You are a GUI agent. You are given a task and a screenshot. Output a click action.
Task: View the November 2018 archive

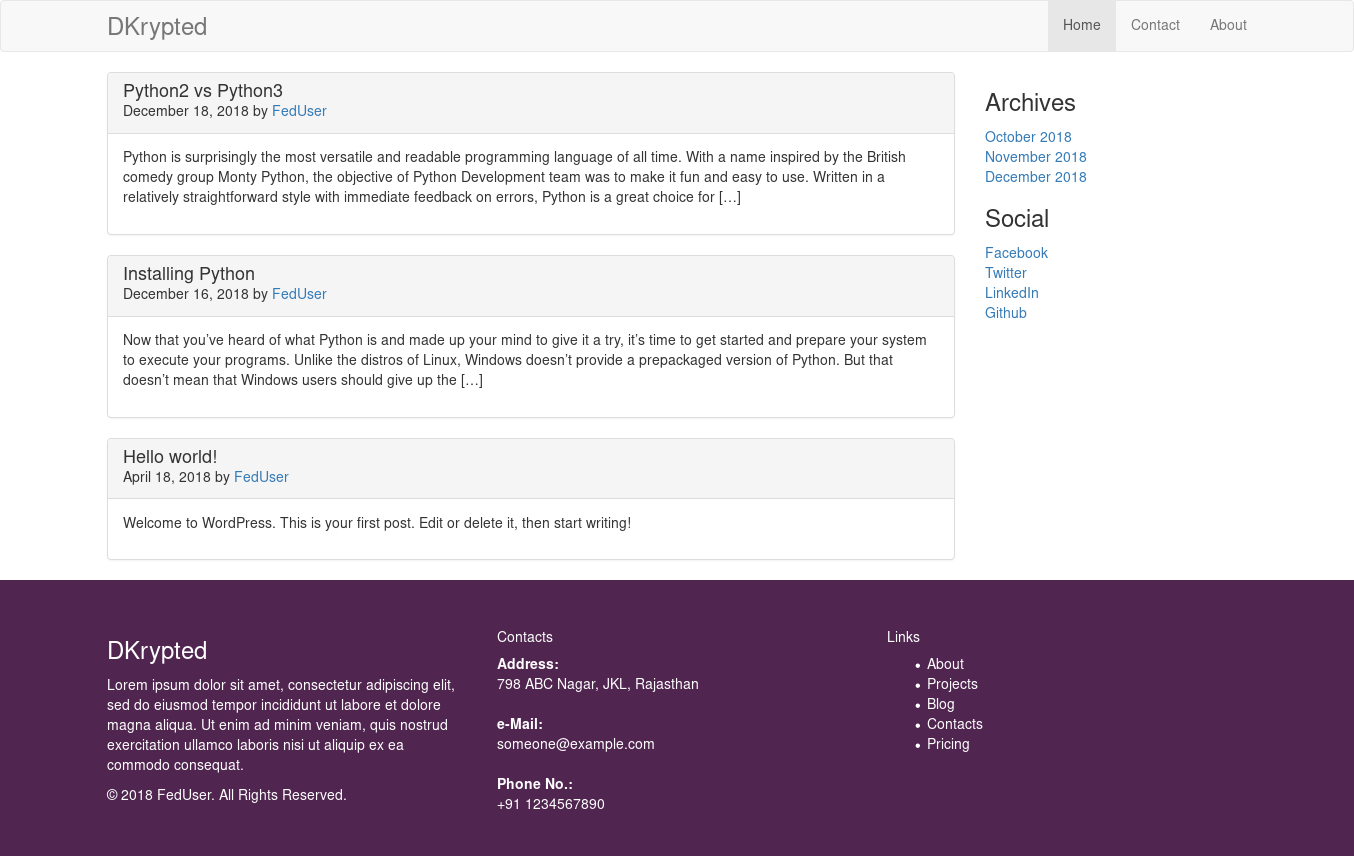pyautogui.click(x=1035, y=157)
